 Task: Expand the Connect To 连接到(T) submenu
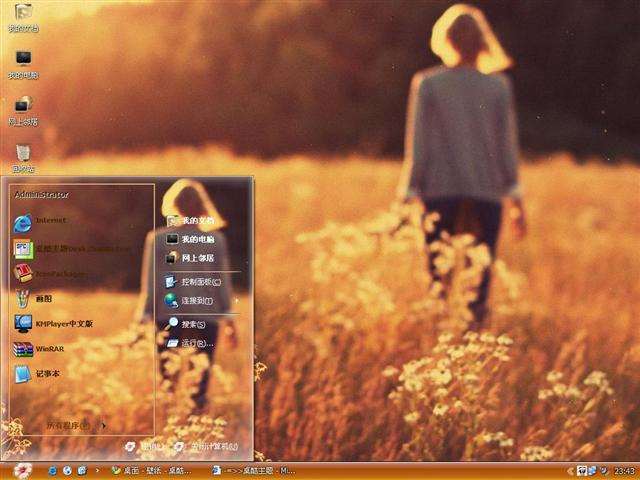coord(201,301)
